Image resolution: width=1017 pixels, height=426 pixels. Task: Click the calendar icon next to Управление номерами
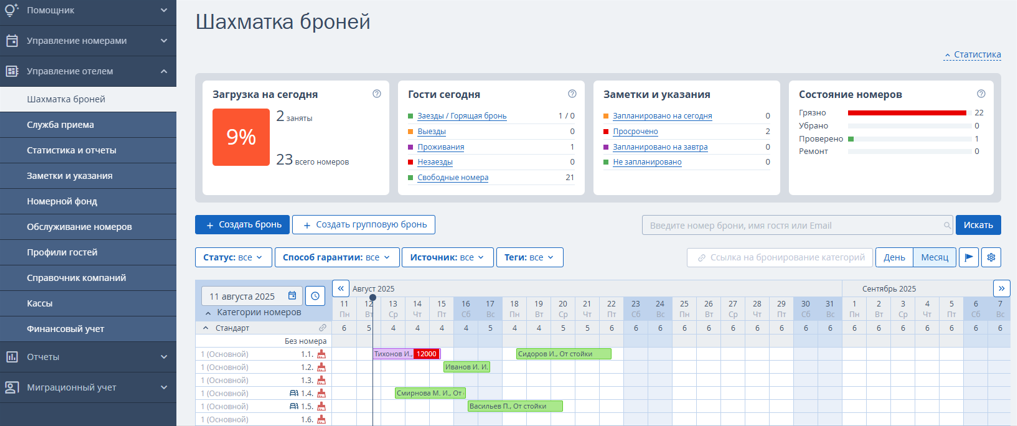pyautogui.click(x=12, y=40)
